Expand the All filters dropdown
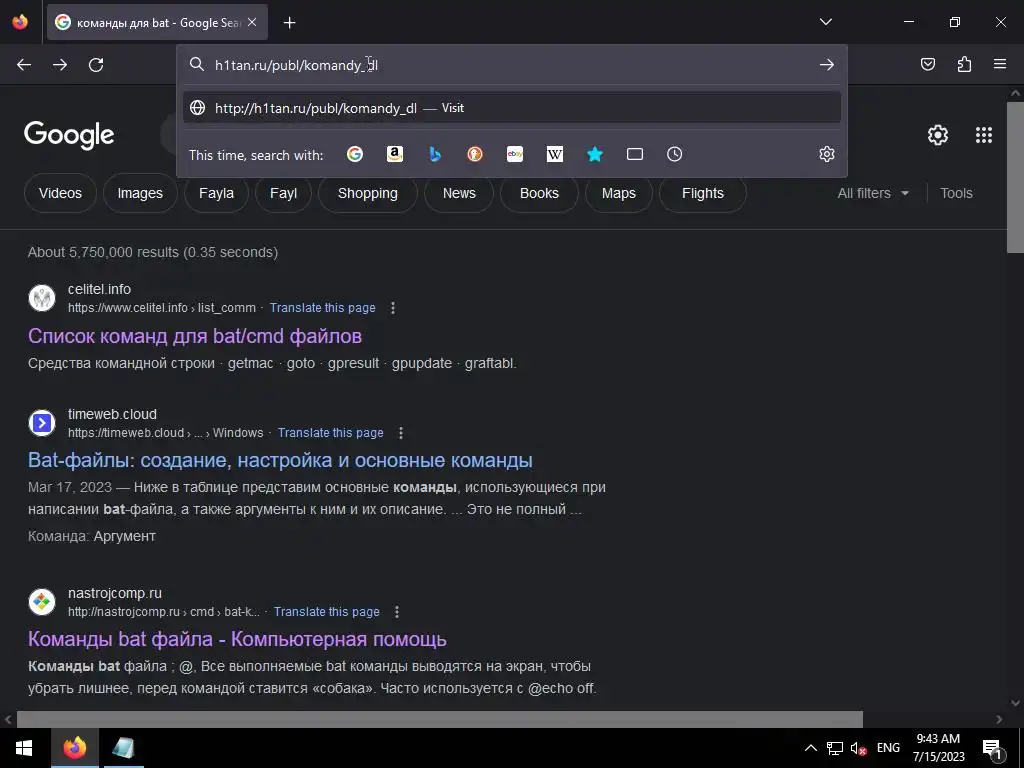This screenshot has width=1024, height=768. 873,193
